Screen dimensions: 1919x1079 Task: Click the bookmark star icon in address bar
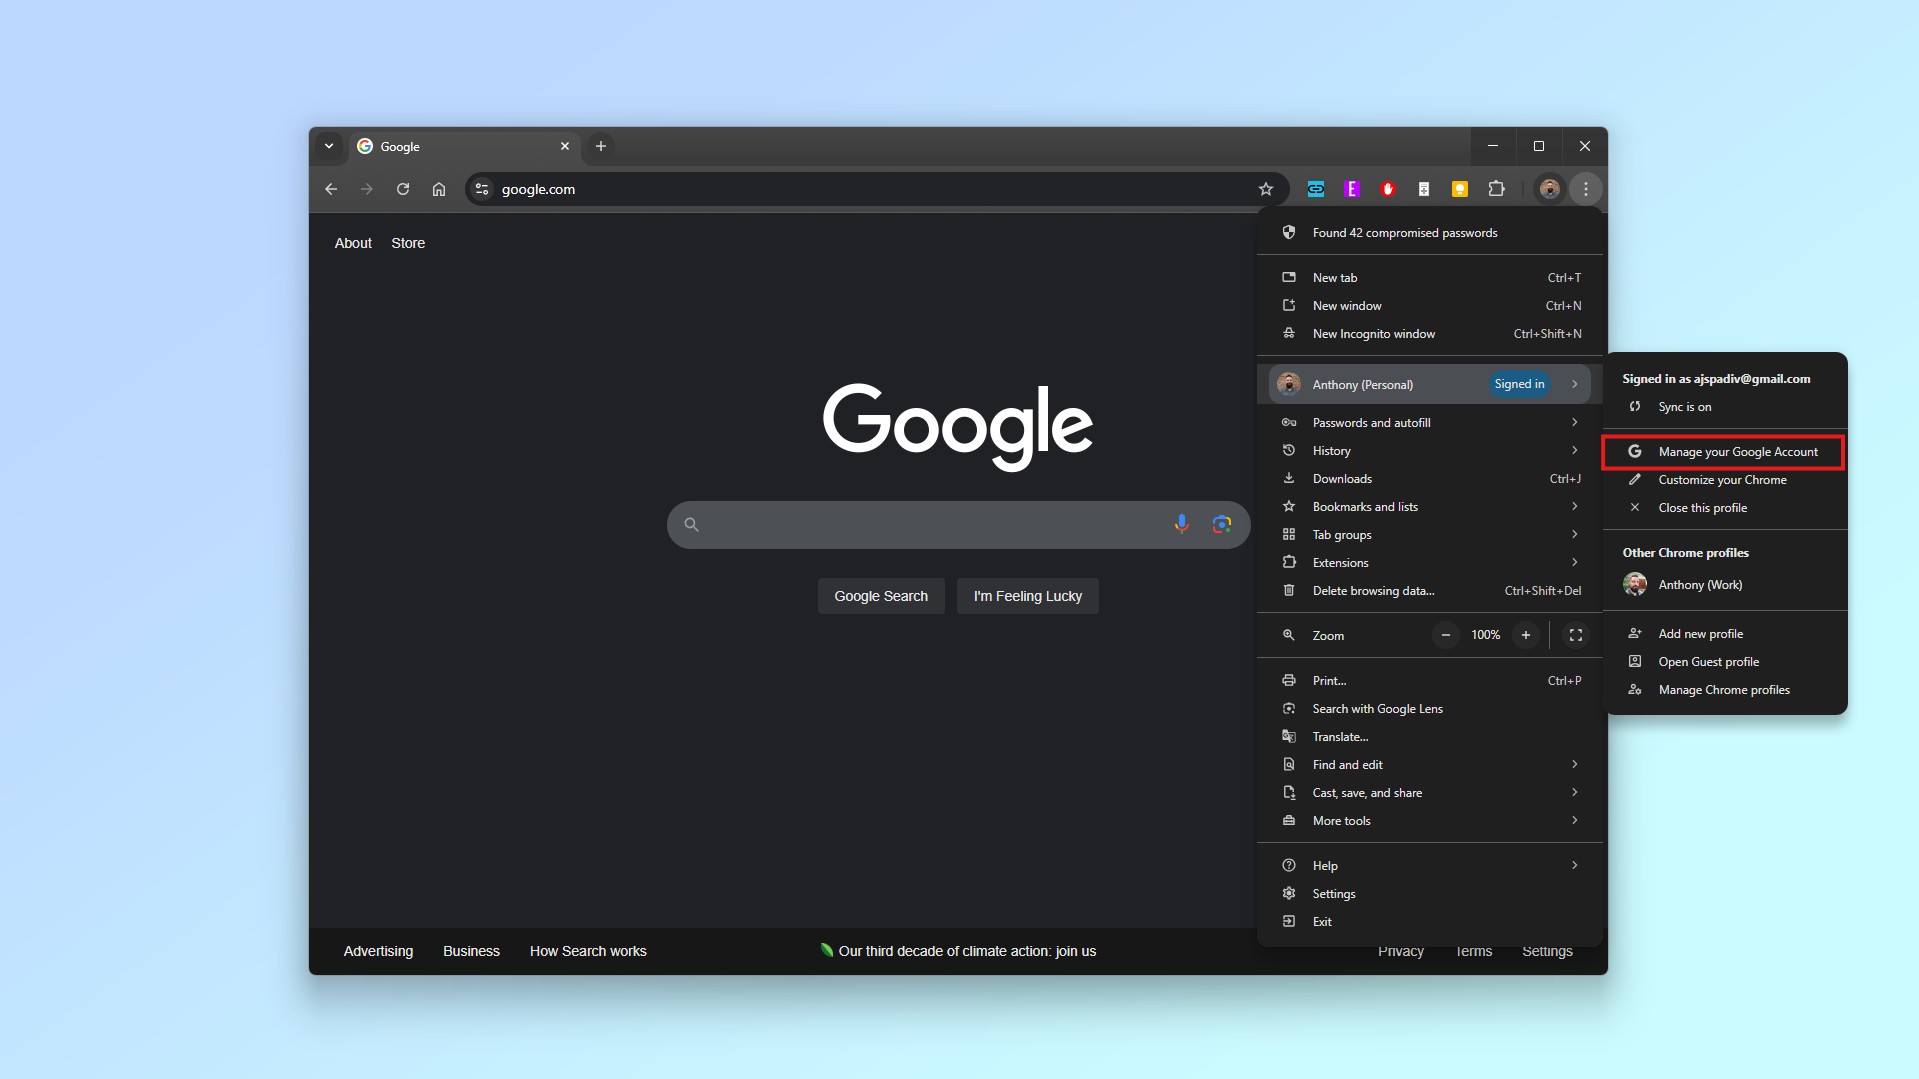coord(1265,189)
